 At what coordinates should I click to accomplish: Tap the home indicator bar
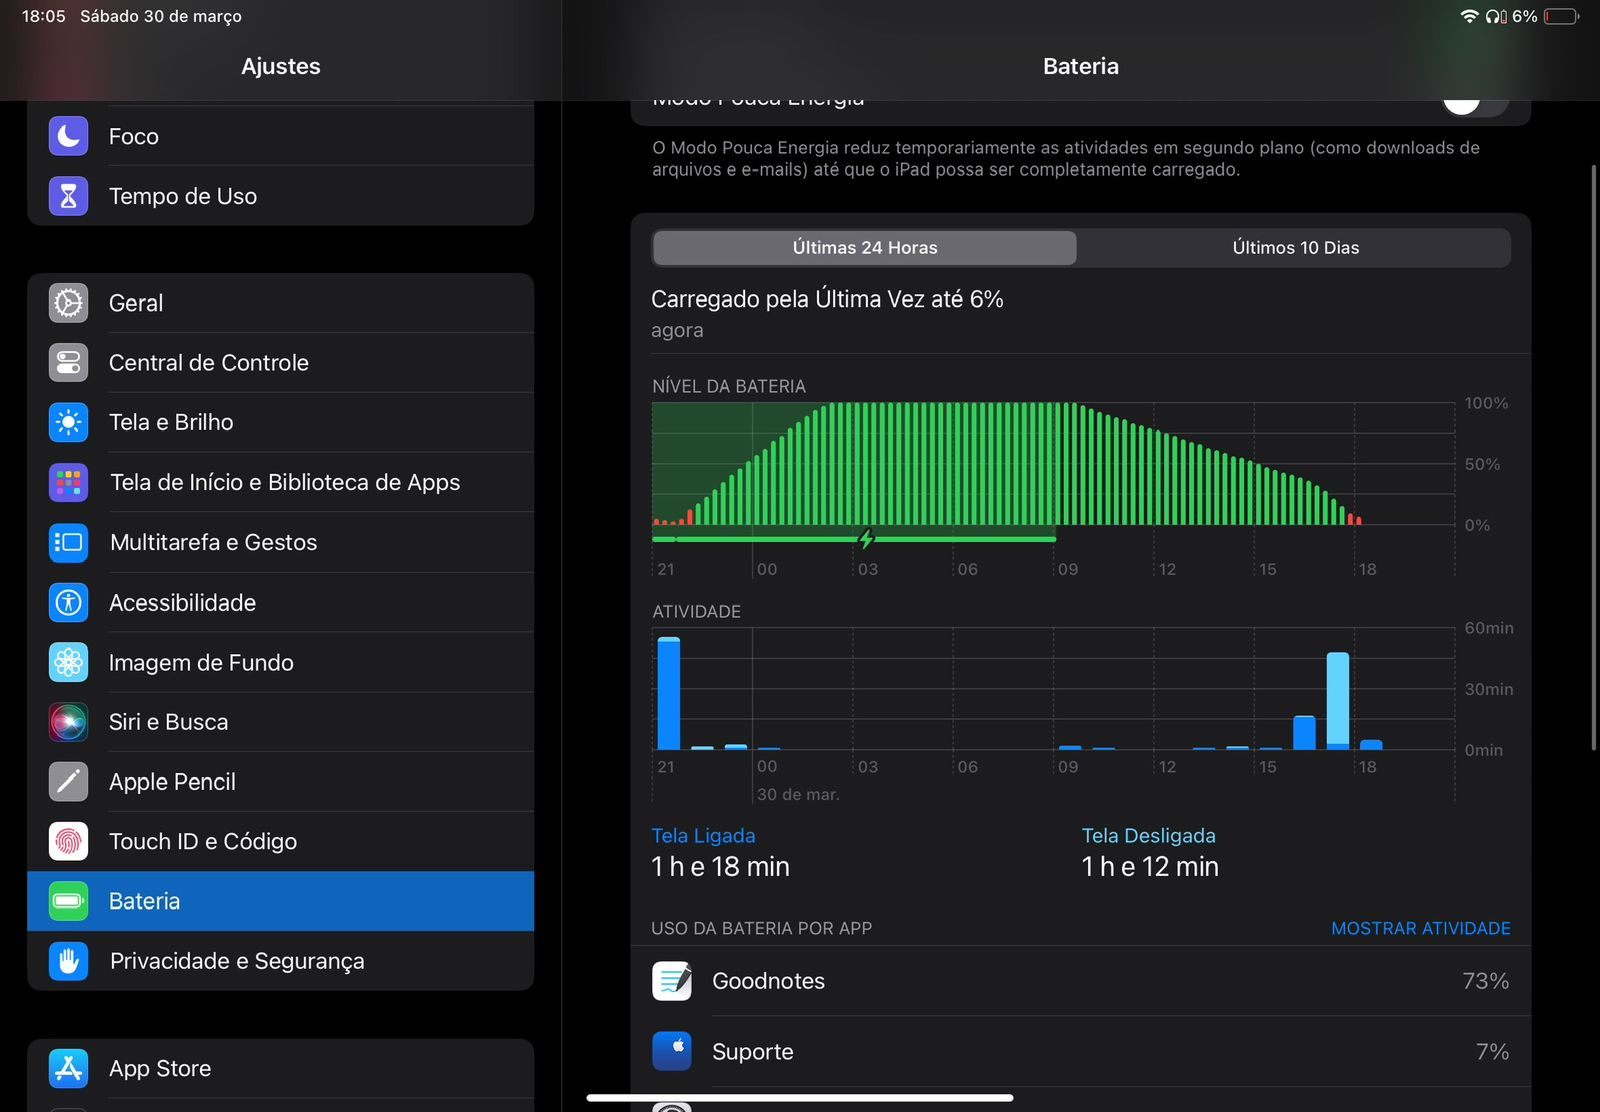(x=800, y=1098)
